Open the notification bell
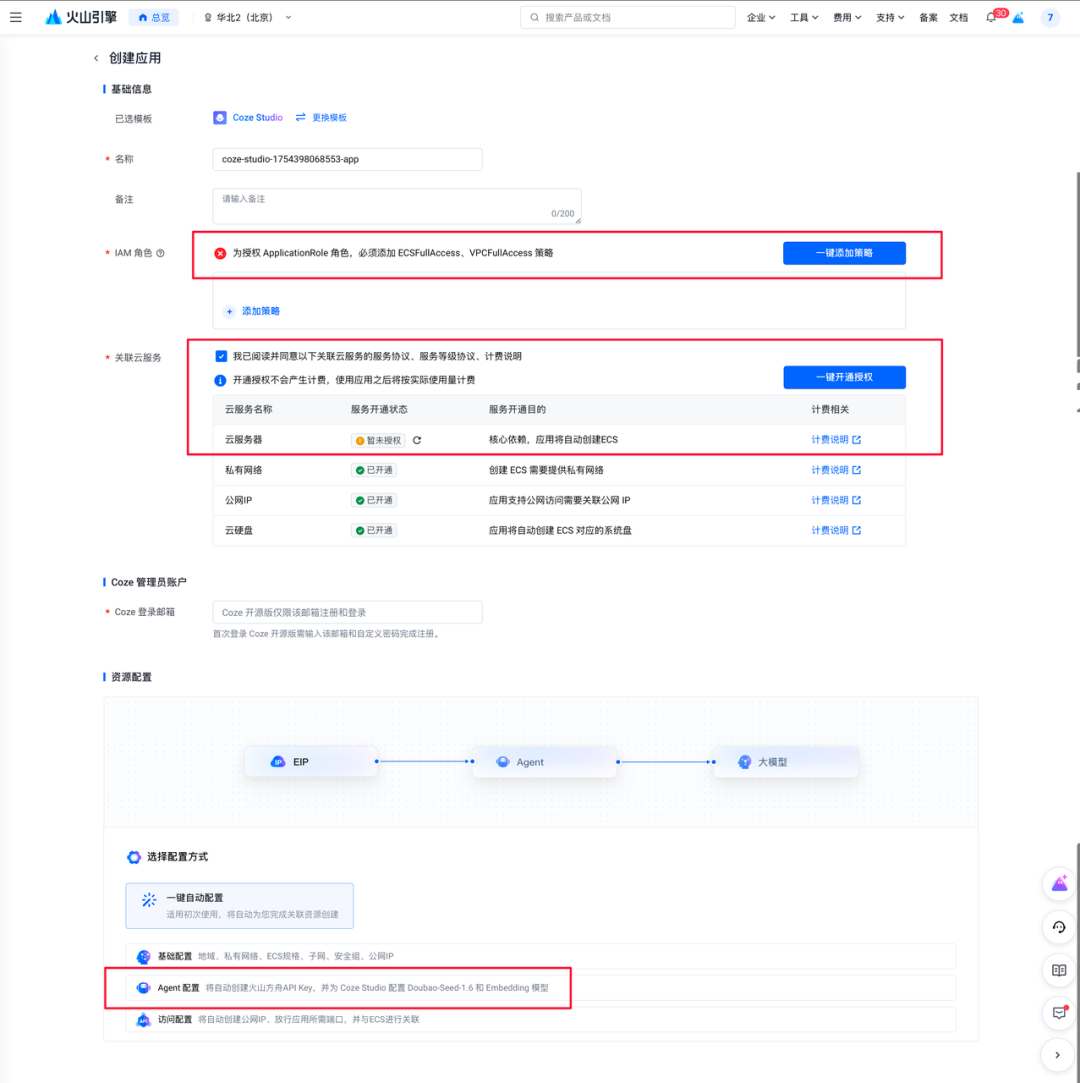 click(x=991, y=17)
